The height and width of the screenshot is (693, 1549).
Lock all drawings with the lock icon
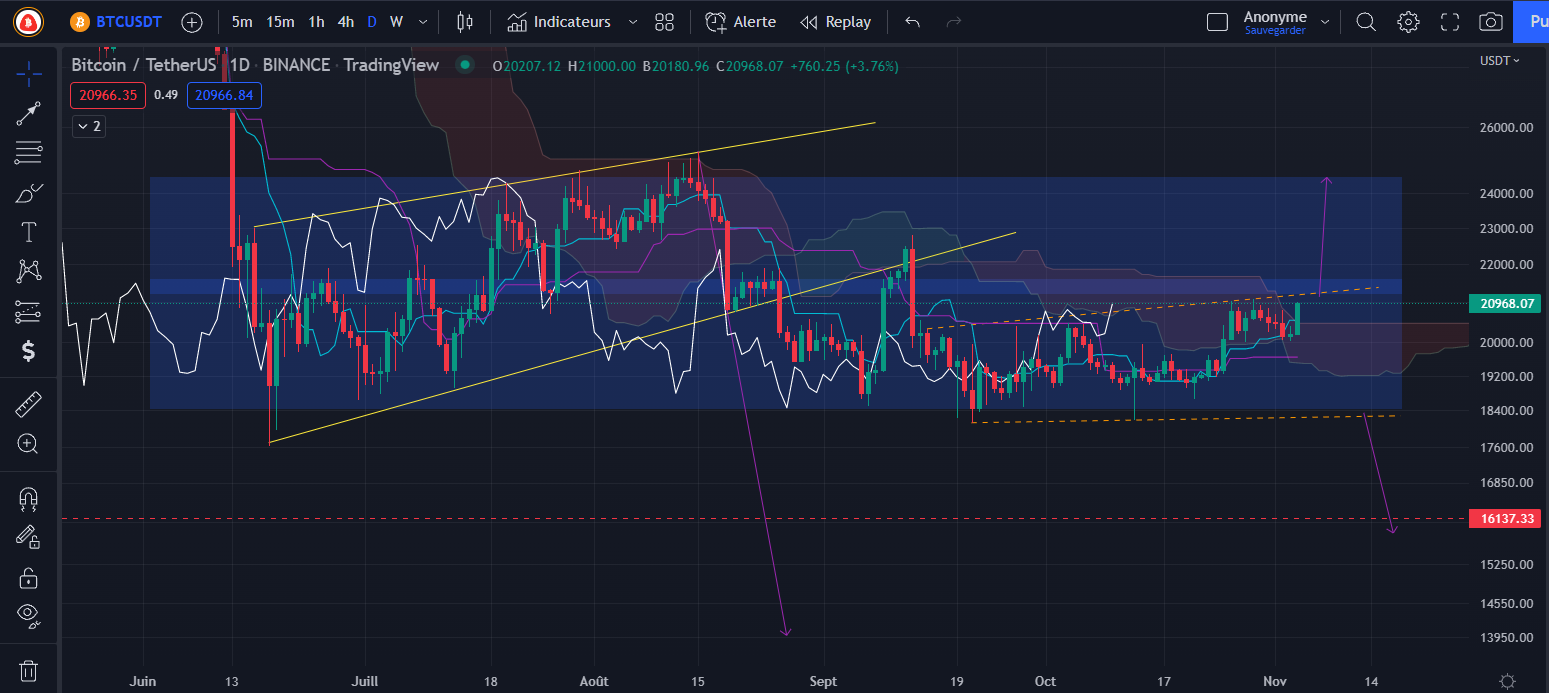(28, 577)
